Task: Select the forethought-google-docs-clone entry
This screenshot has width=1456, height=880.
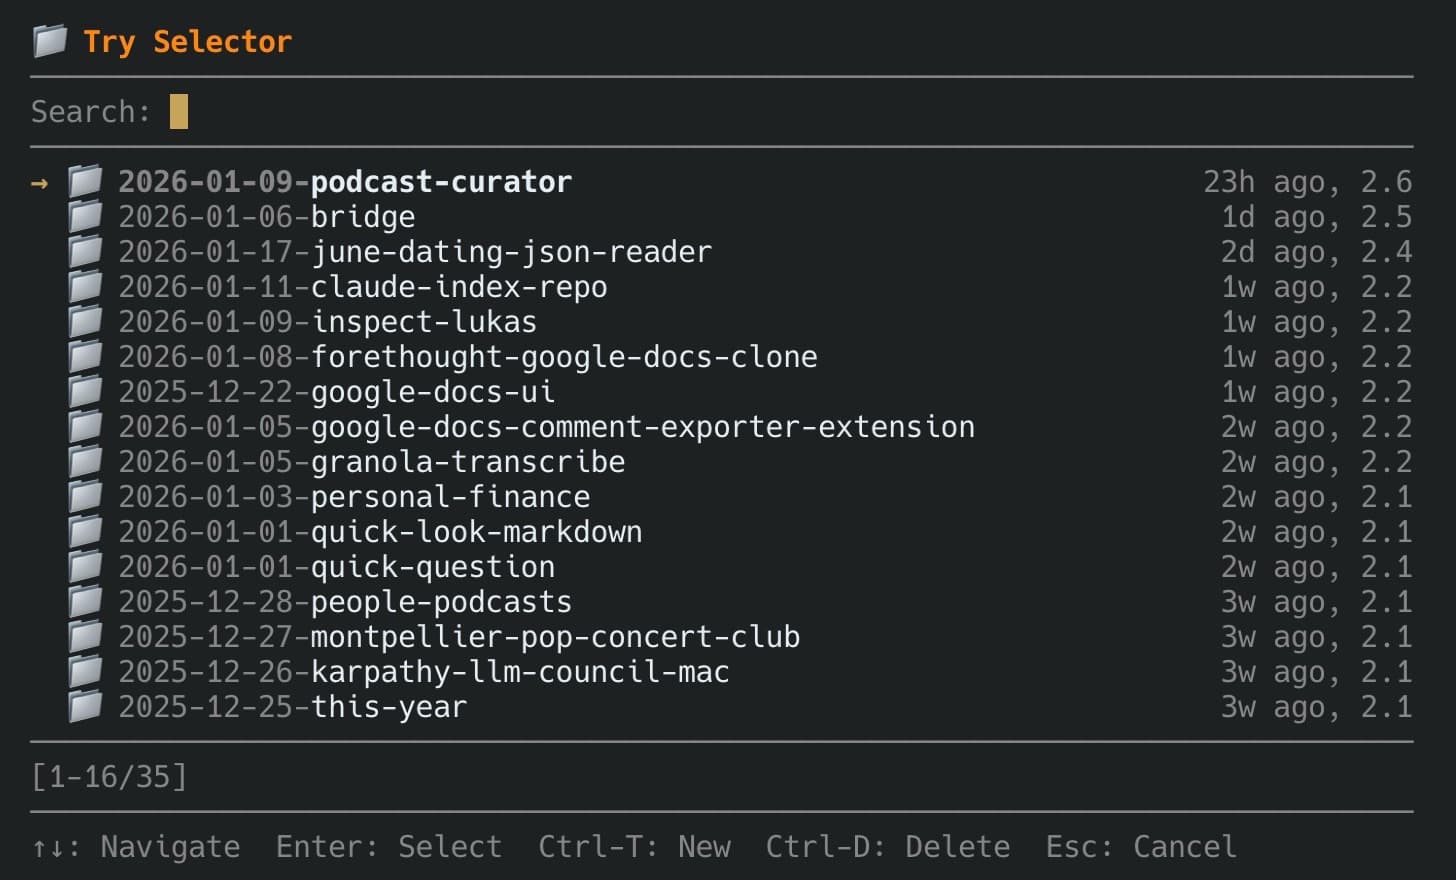Action: click(x=467, y=357)
